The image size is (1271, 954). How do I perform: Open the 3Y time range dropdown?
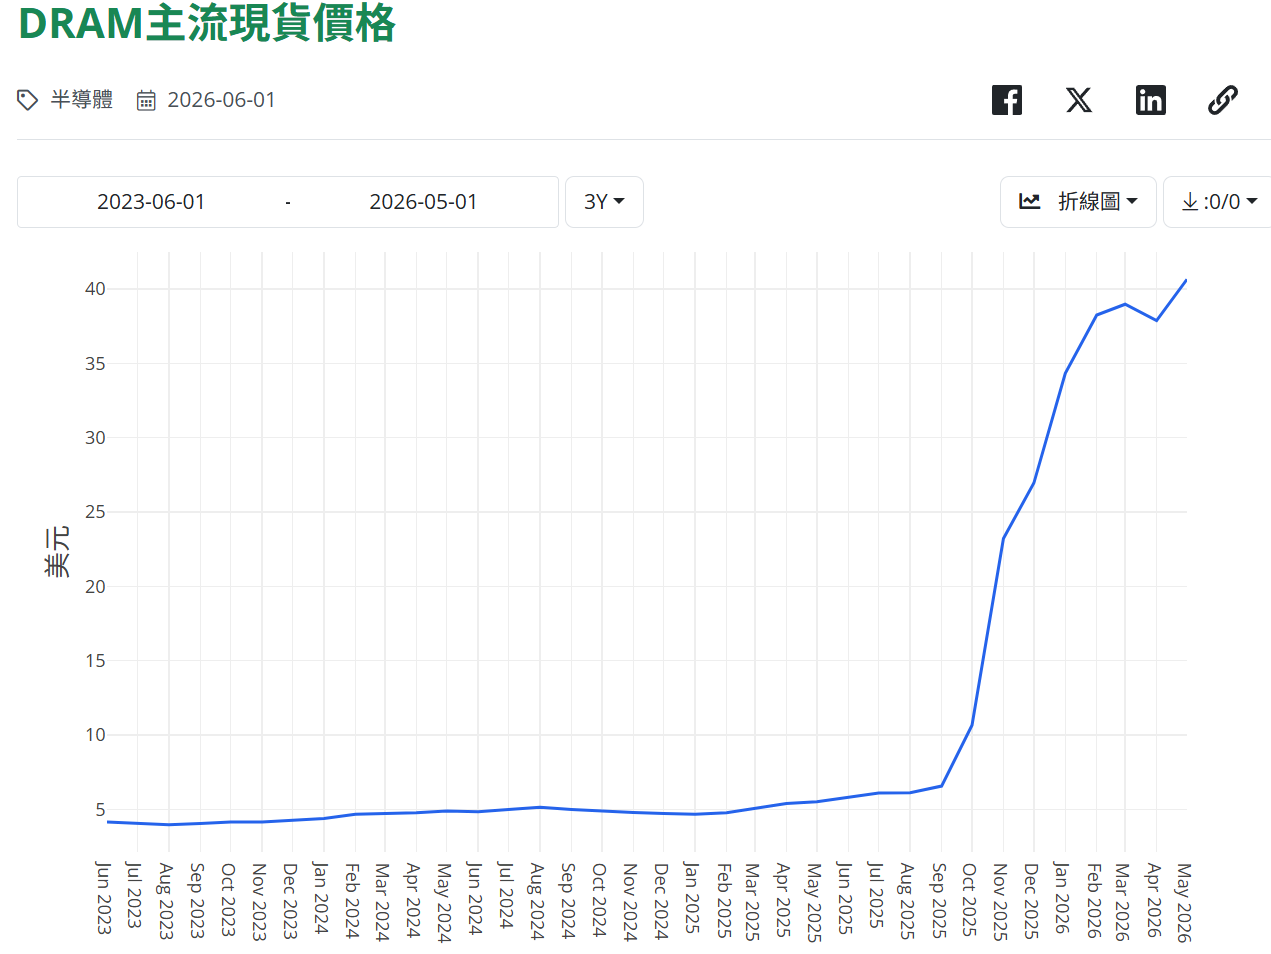(x=604, y=202)
